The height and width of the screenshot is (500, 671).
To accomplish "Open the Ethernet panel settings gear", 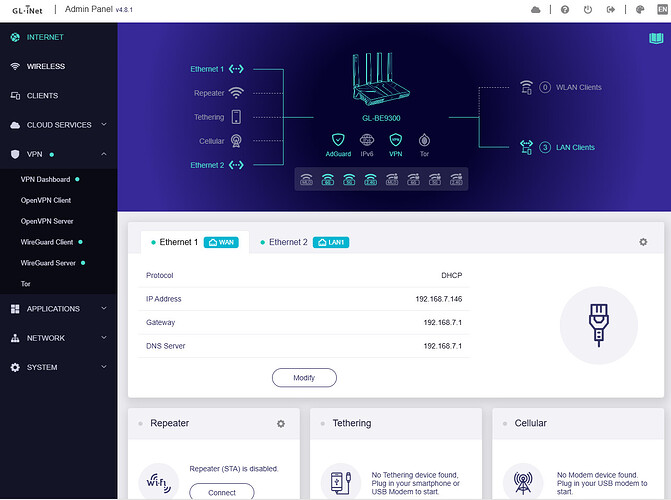I will coord(643,242).
